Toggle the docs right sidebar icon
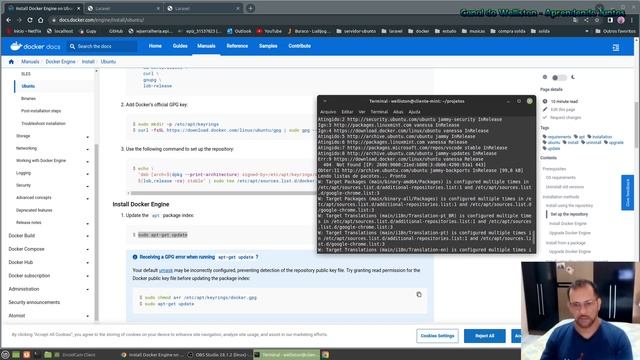Screen dimensions: 640x360 [616, 48]
